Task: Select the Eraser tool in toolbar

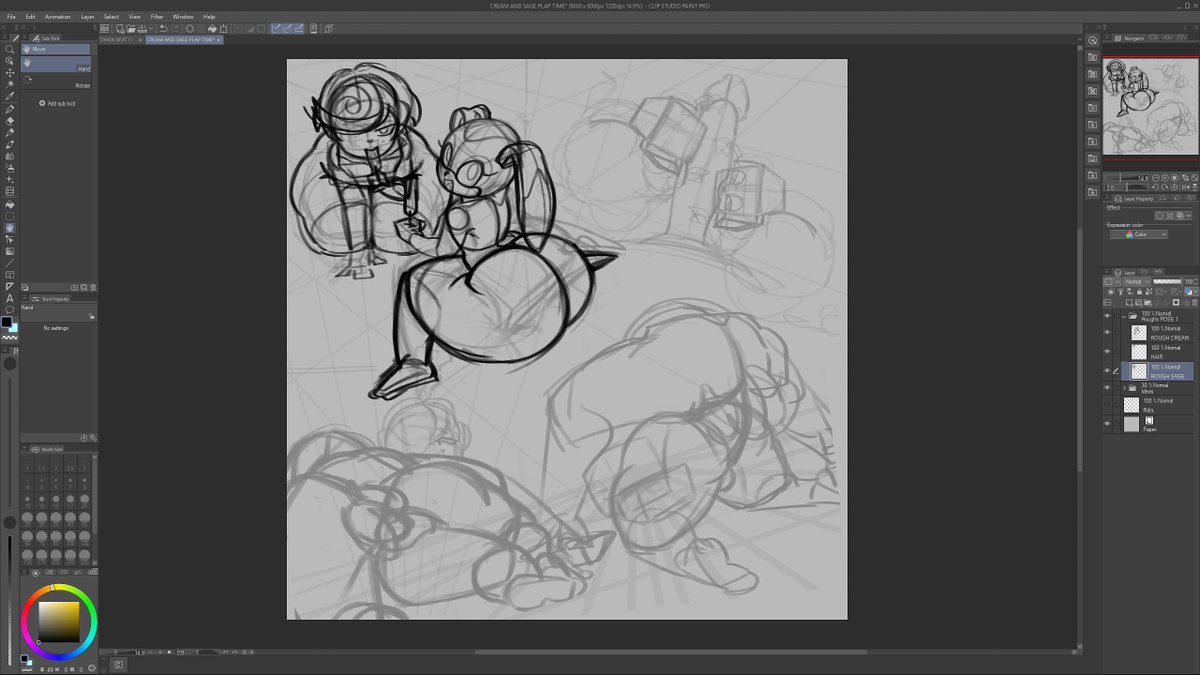Action: (10, 120)
